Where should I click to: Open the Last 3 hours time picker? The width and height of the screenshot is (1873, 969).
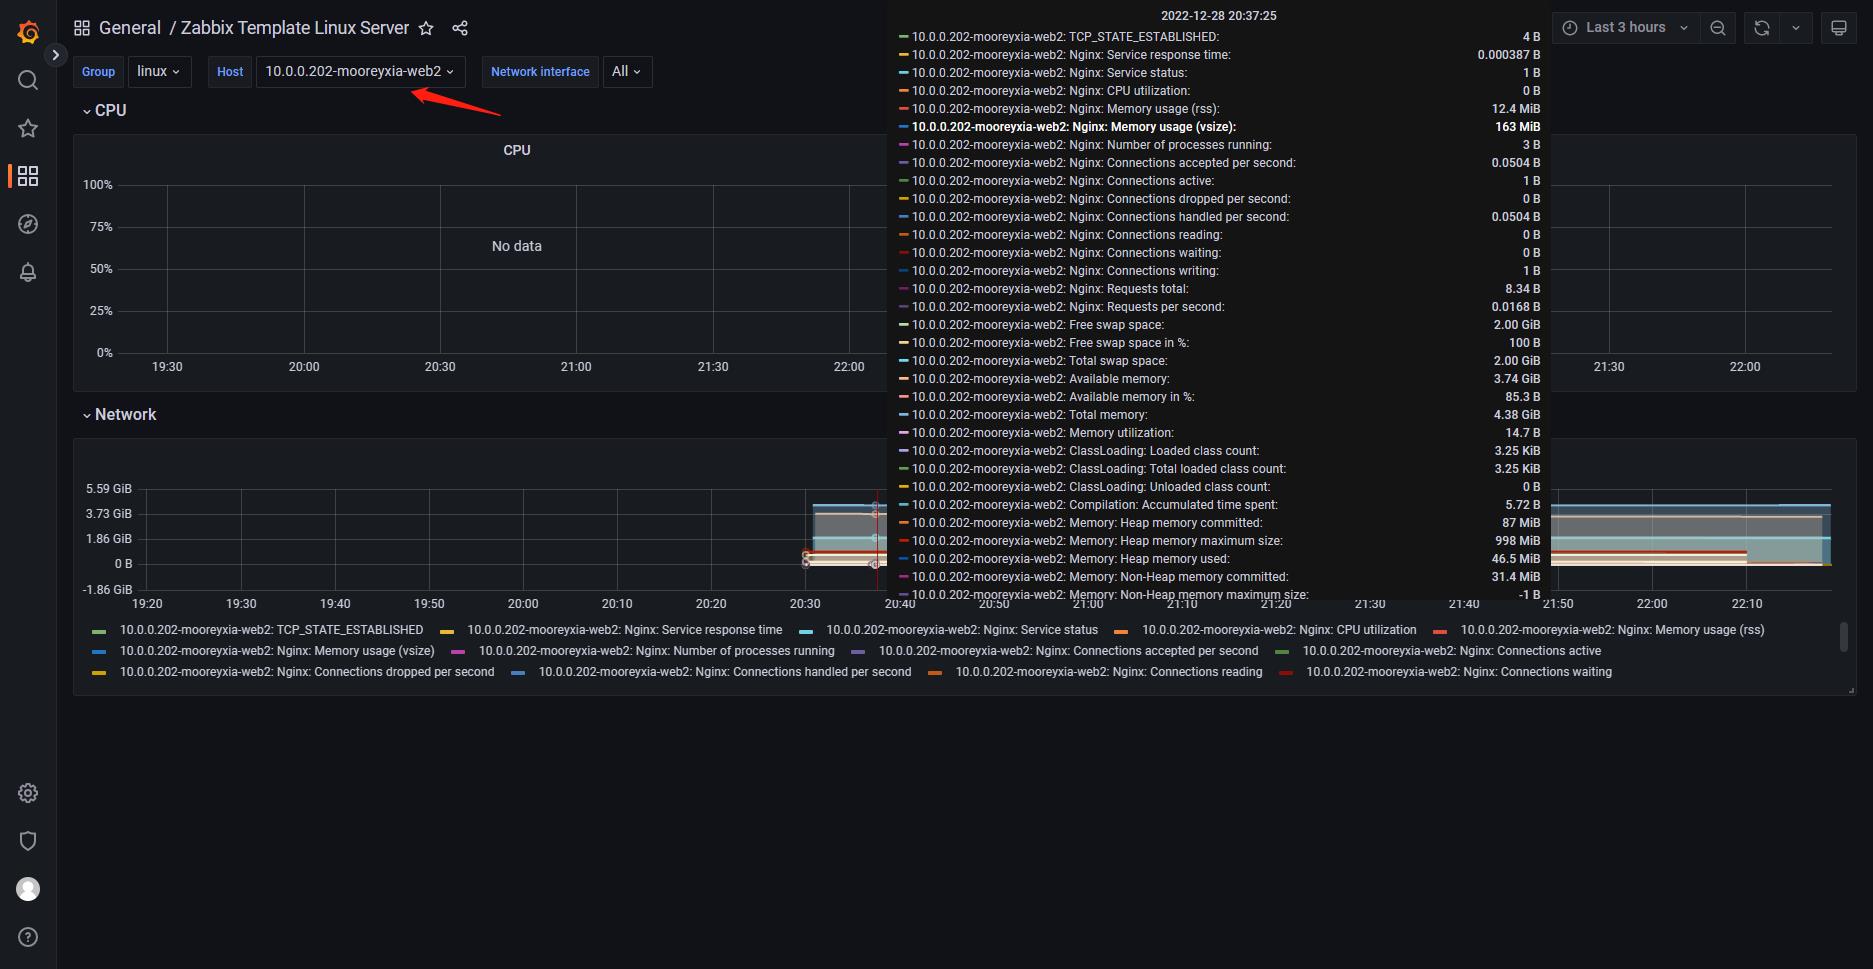[x=1625, y=28]
